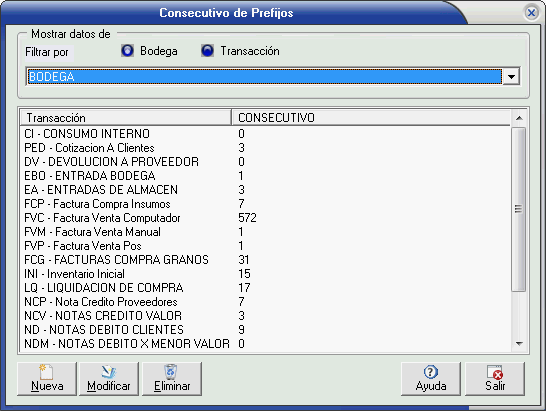Select the Transacción radio button
Screen dimensions: 546x411
(x=208, y=51)
